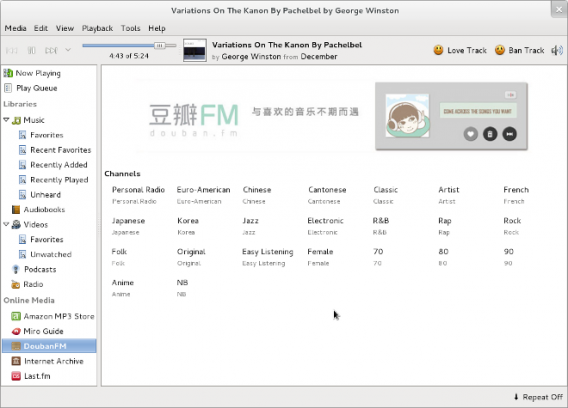The width and height of the screenshot is (568, 408).
Task: Open the Media menu
Action: tap(15, 28)
